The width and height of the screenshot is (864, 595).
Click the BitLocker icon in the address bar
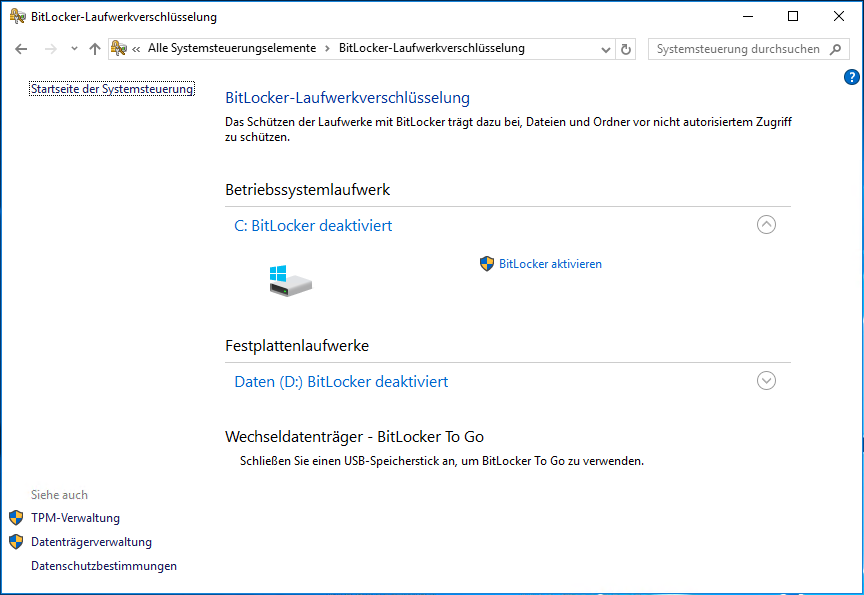pyautogui.click(x=119, y=48)
